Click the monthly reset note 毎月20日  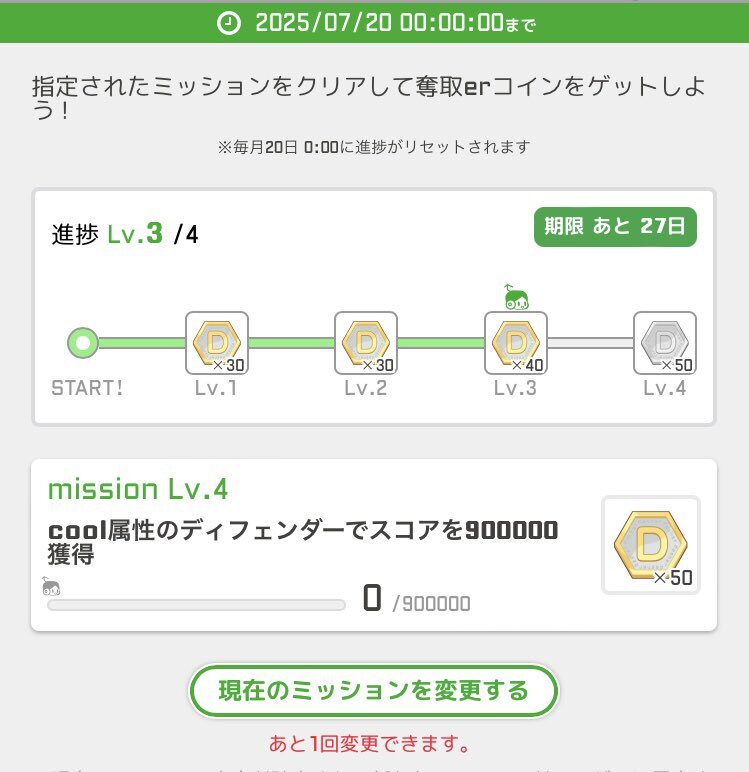[x=374, y=147]
